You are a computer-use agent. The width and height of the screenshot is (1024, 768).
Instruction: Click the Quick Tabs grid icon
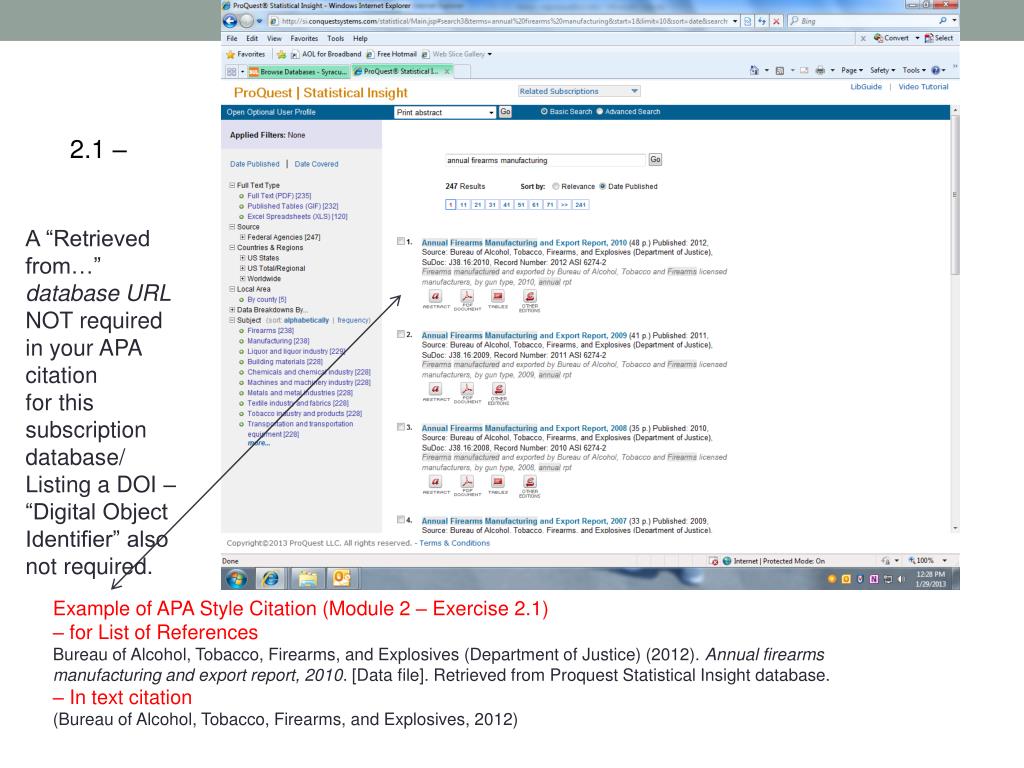[x=231, y=71]
